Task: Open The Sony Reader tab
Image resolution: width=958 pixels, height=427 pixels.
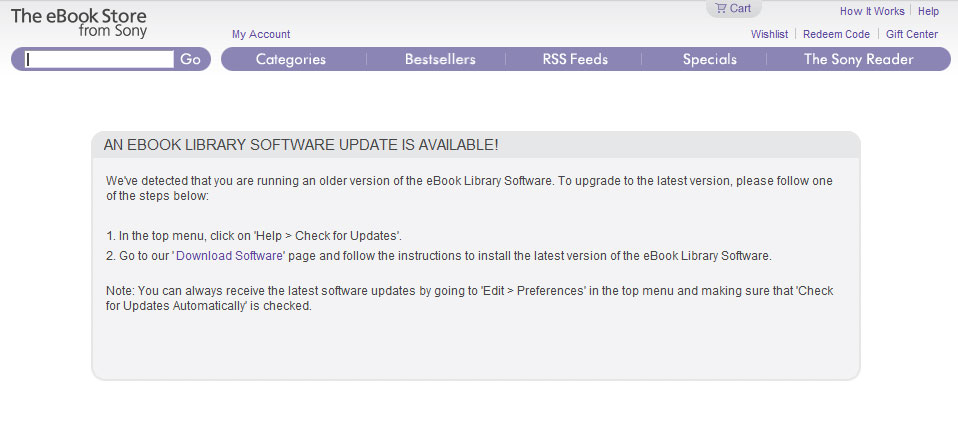Action: 858,59
